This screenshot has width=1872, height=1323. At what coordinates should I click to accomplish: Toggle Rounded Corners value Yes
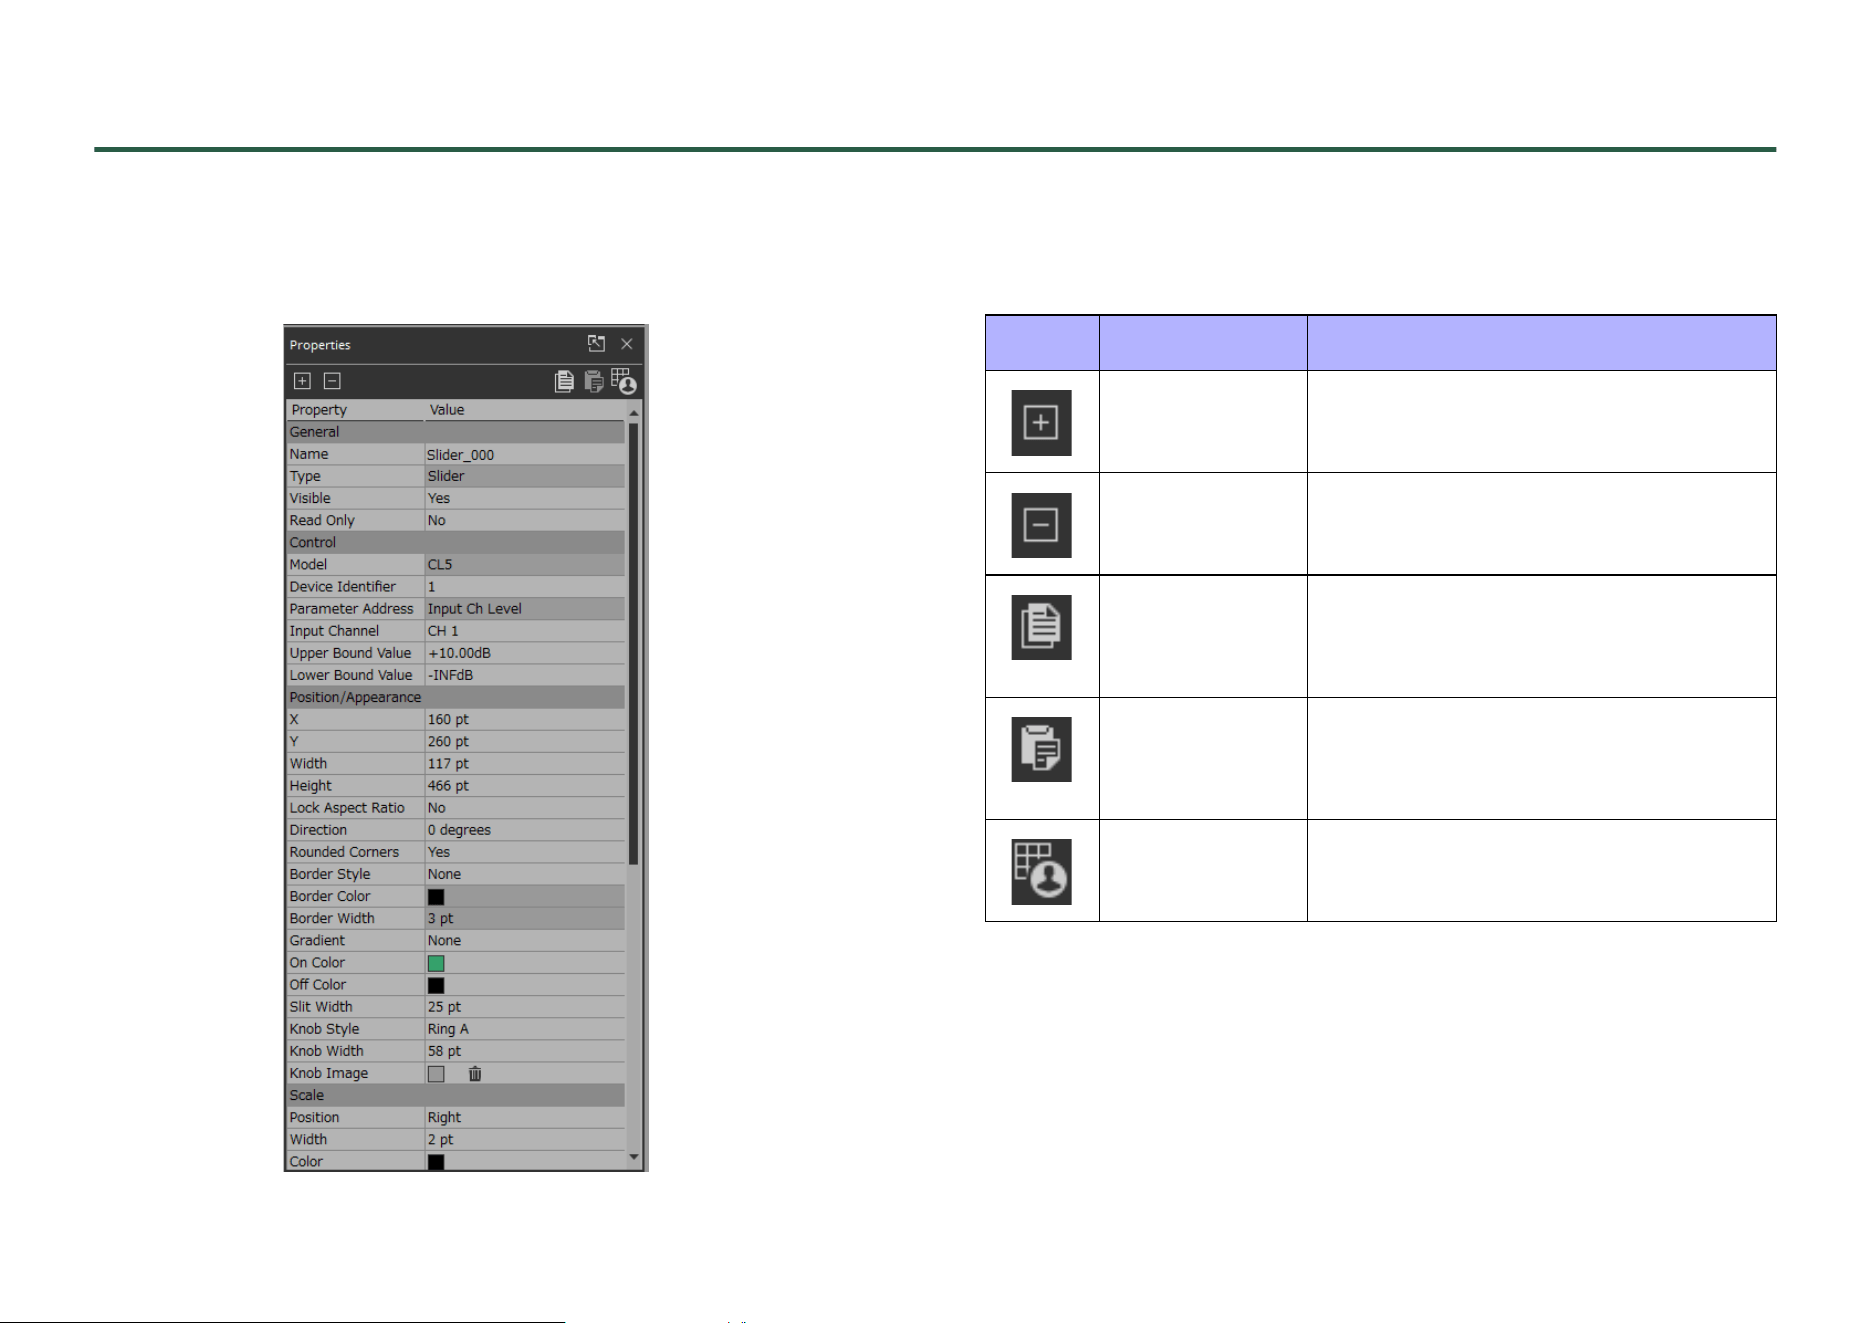pyautogui.click(x=525, y=852)
